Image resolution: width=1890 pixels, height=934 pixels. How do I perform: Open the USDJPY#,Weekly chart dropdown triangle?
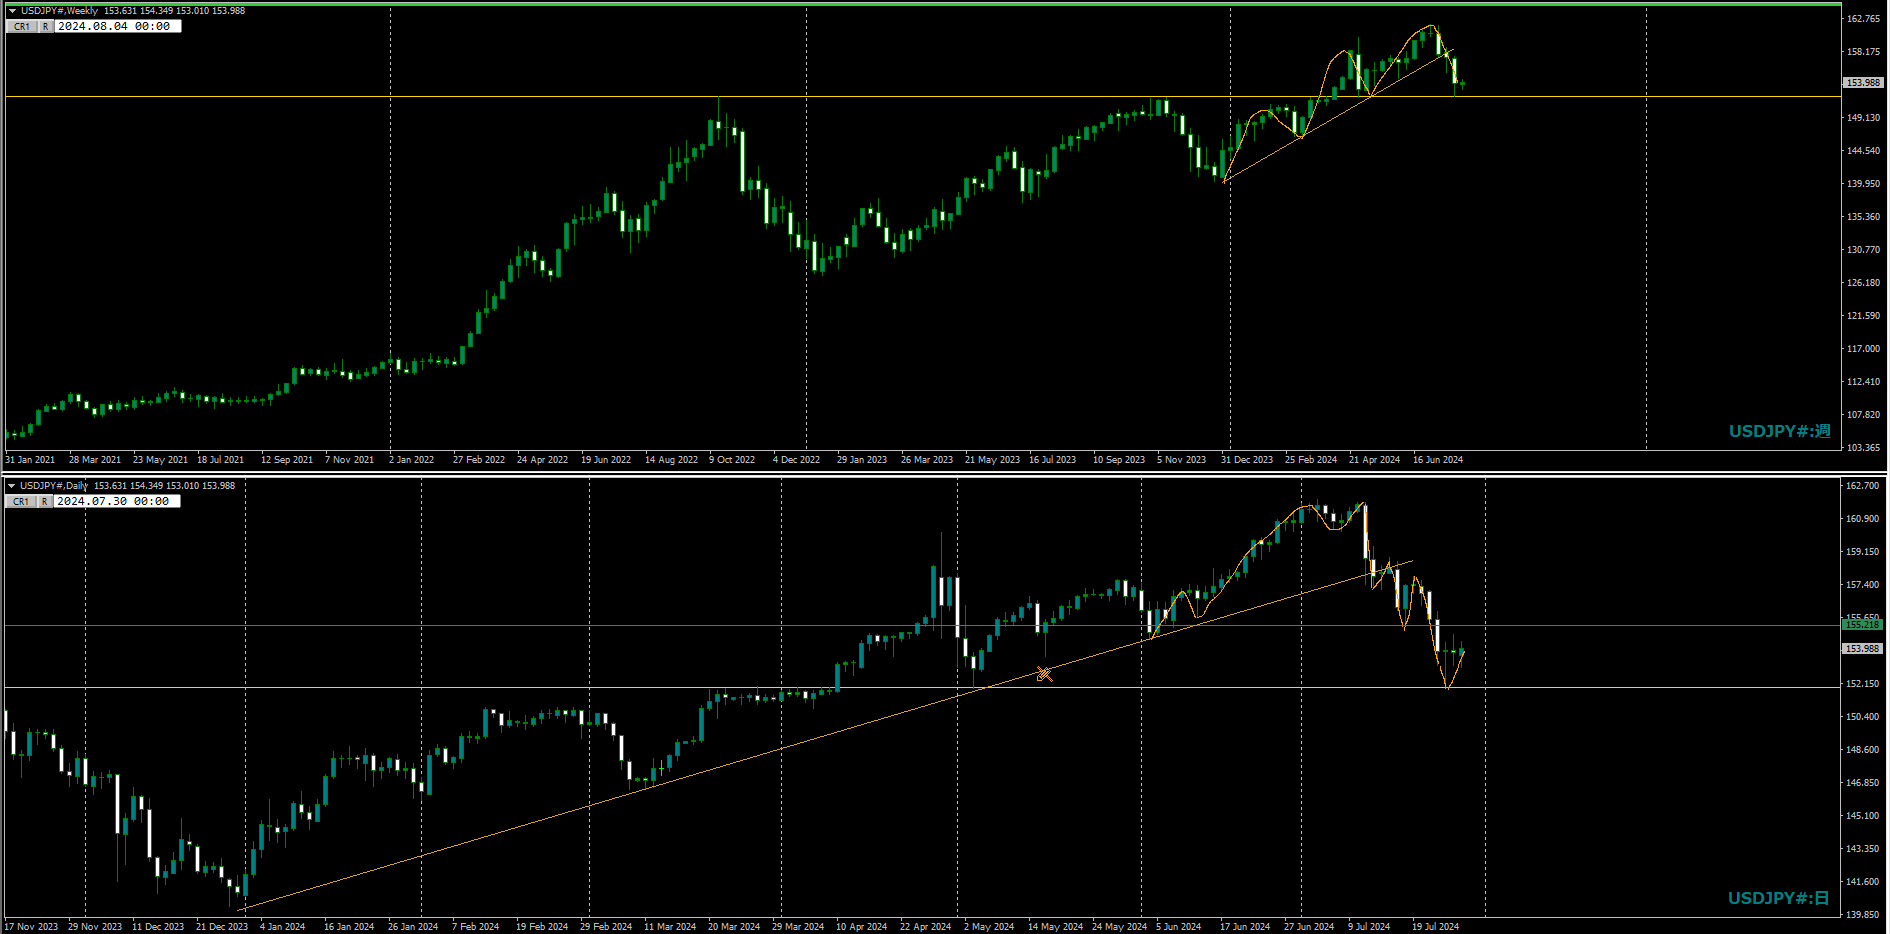point(12,11)
